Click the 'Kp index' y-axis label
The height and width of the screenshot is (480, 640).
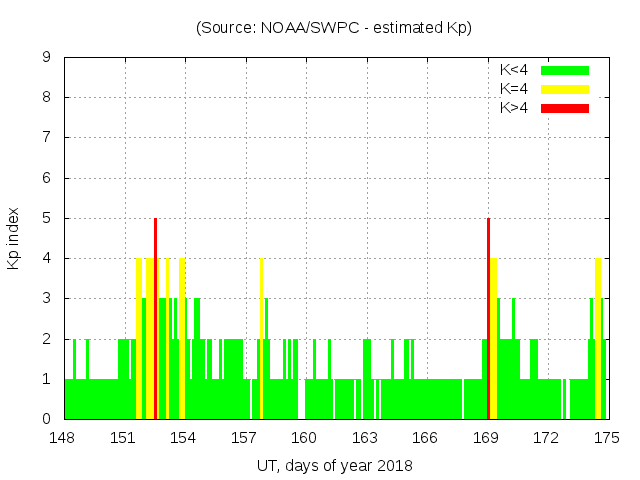(14, 238)
